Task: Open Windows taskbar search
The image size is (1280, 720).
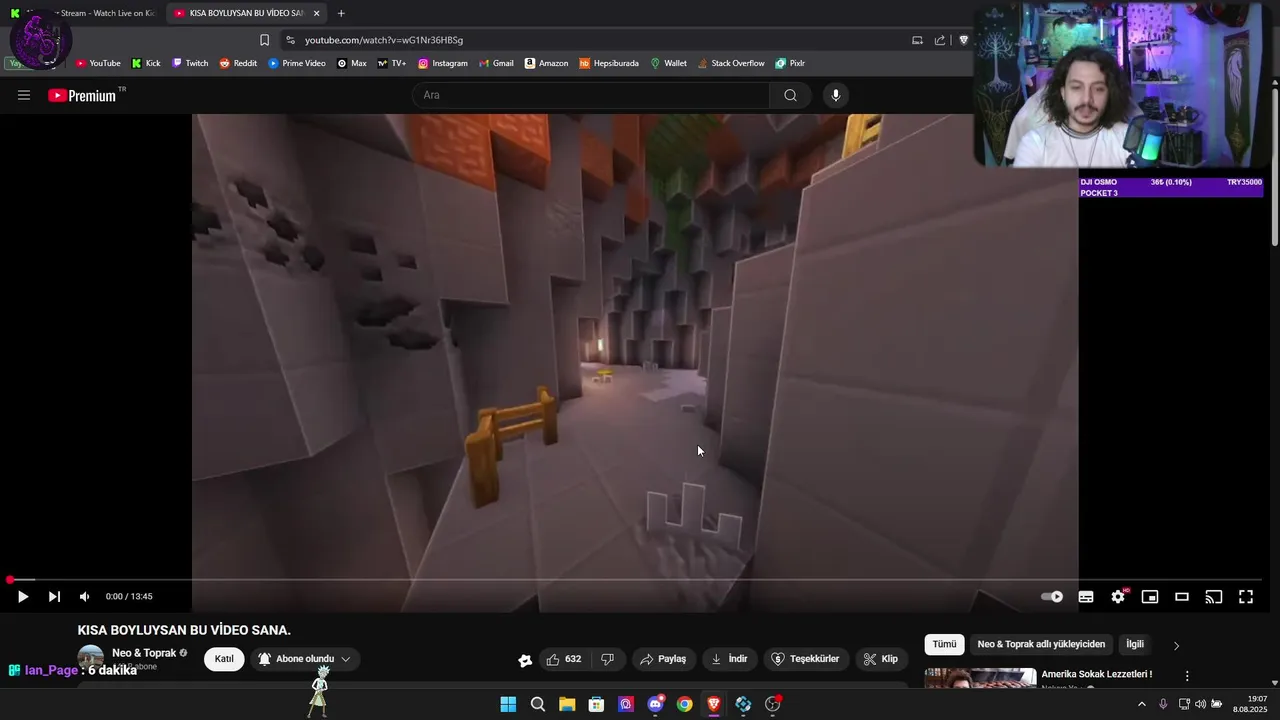Action: click(538, 704)
